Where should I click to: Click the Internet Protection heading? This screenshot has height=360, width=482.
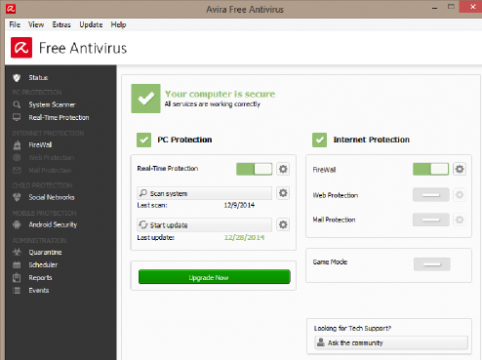(372, 140)
